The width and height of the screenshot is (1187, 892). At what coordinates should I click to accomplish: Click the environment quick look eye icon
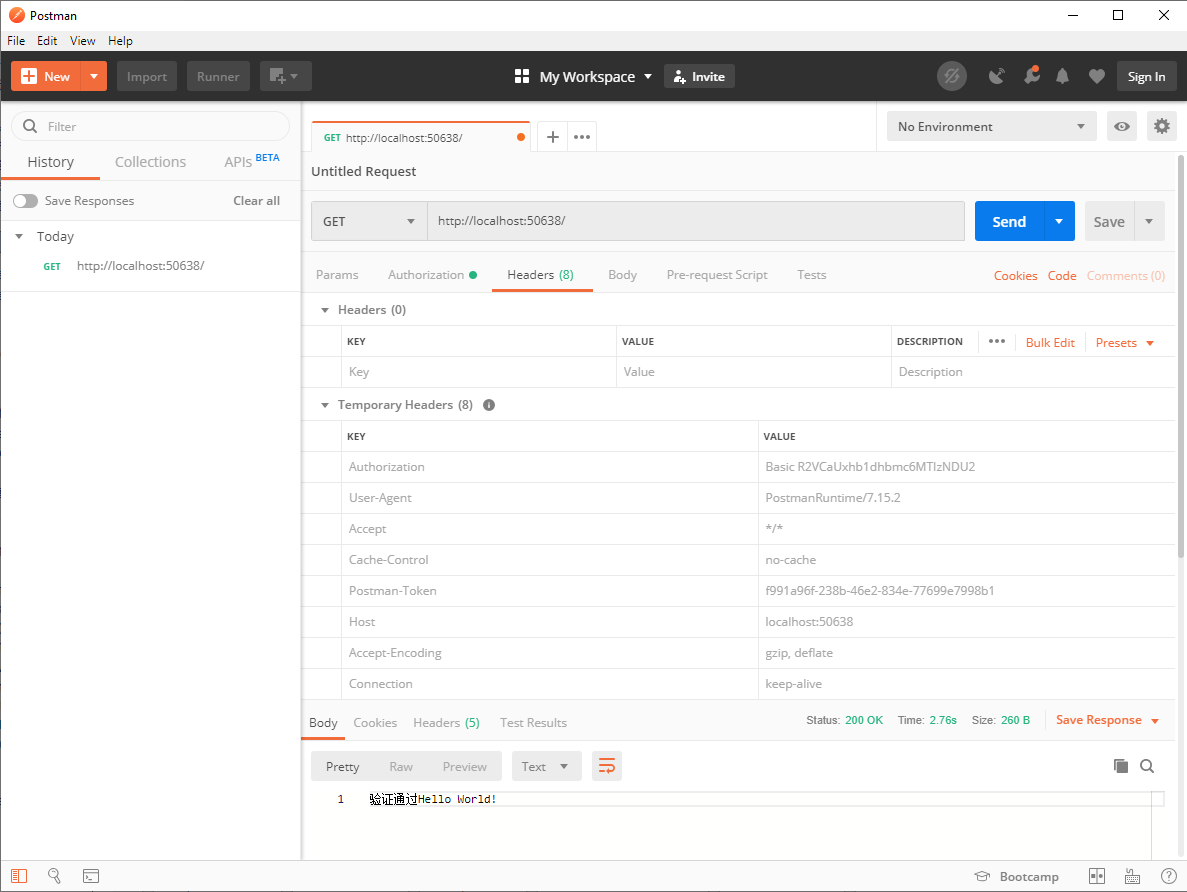click(x=1122, y=127)
